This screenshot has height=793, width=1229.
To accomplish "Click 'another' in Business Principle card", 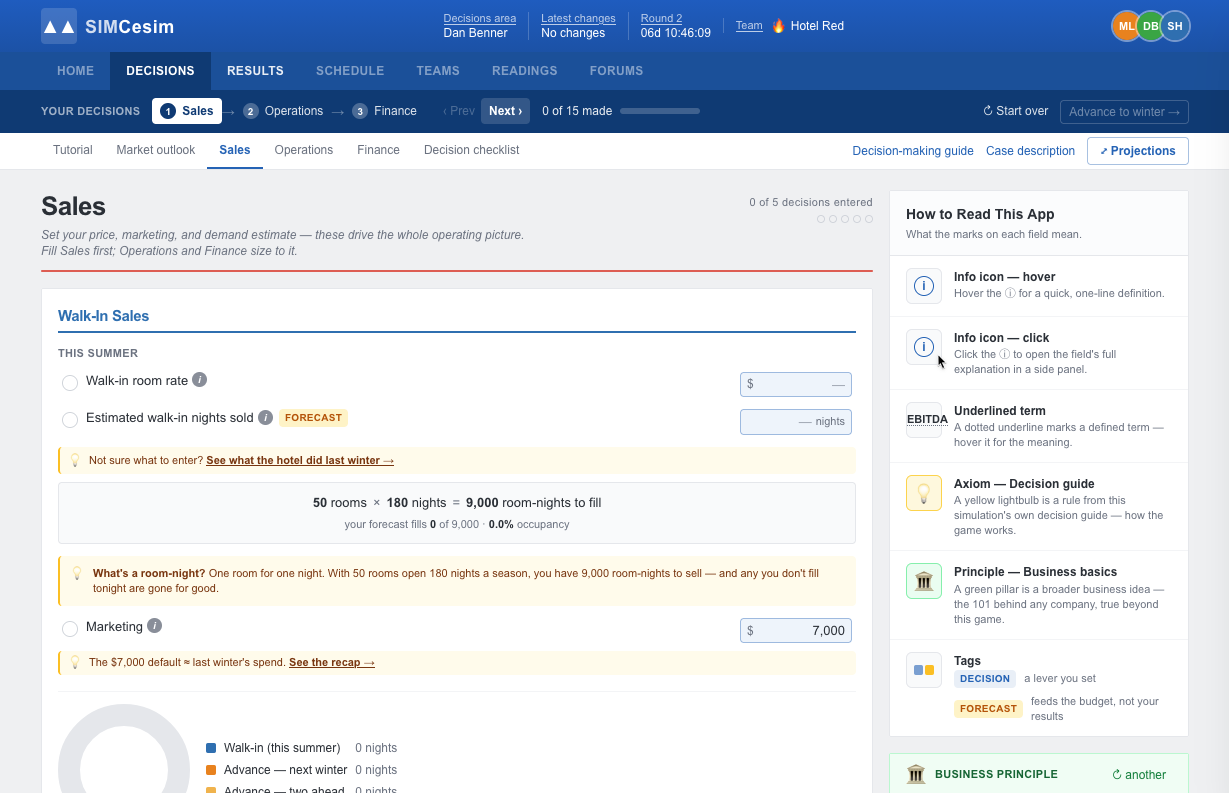I will 1139,774.
